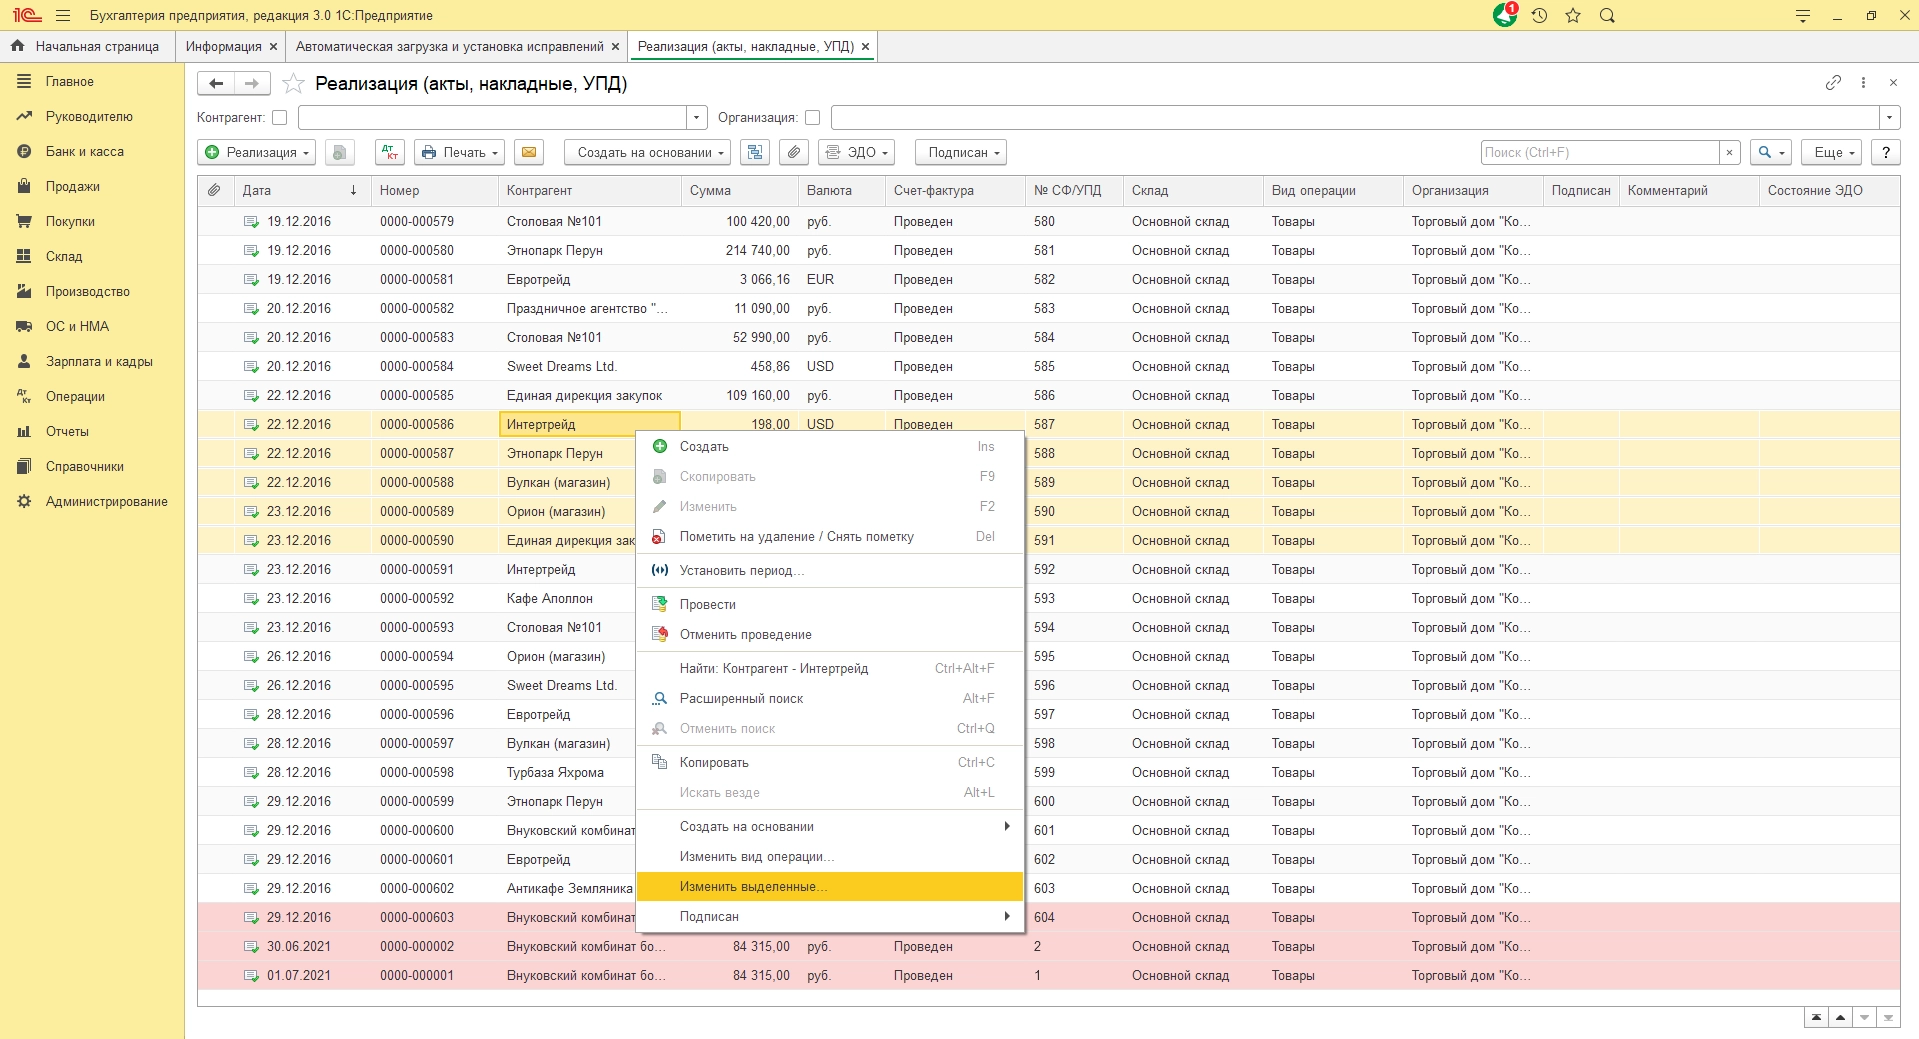The image size is (1919, 1039).
Task: Go forward with the right arrow button
Action: click(x=252, y=84)
